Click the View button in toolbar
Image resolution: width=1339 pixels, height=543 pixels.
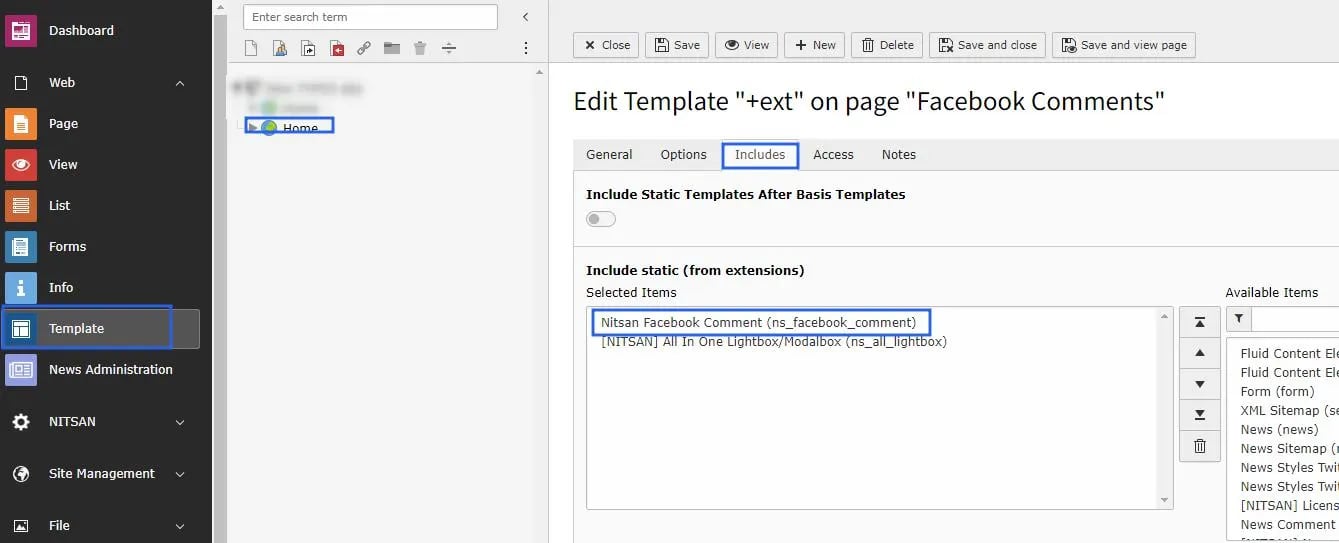click(747, 45)
